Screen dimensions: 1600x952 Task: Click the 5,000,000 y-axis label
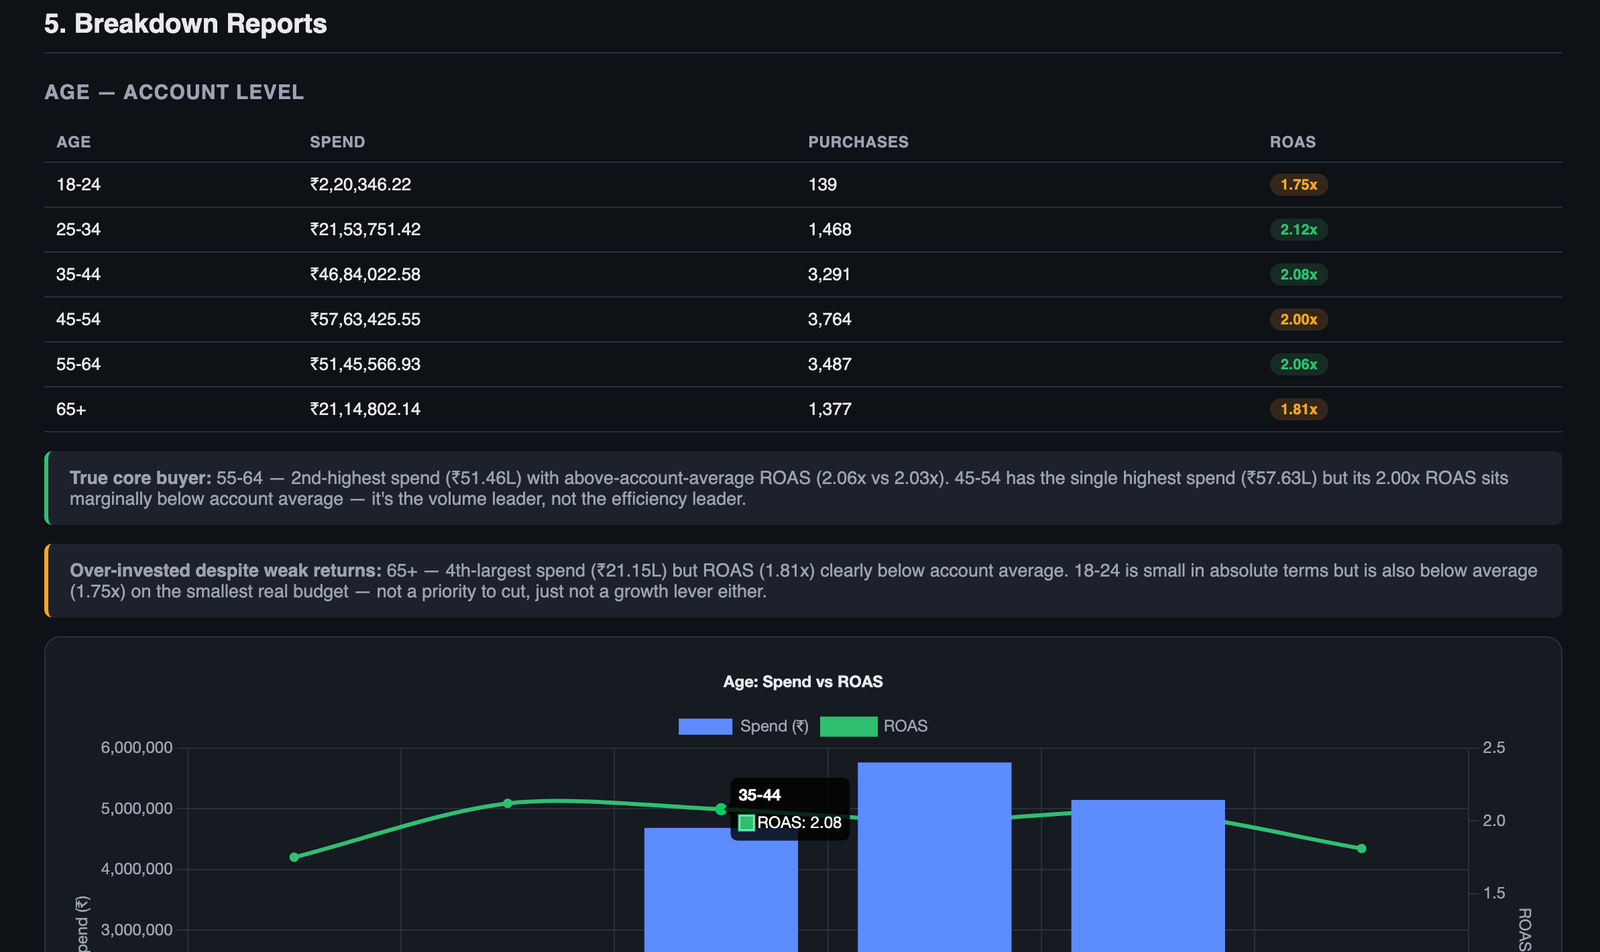[137, 809]
